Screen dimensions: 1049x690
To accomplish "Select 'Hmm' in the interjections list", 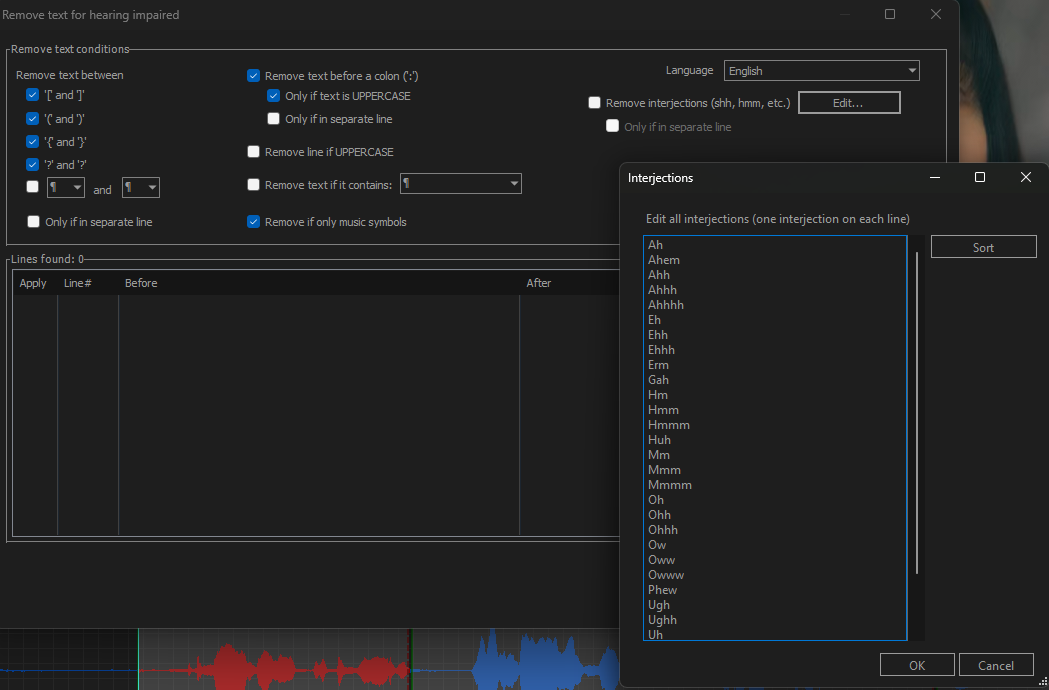I will pyautogui.click(x=663, y=409).
